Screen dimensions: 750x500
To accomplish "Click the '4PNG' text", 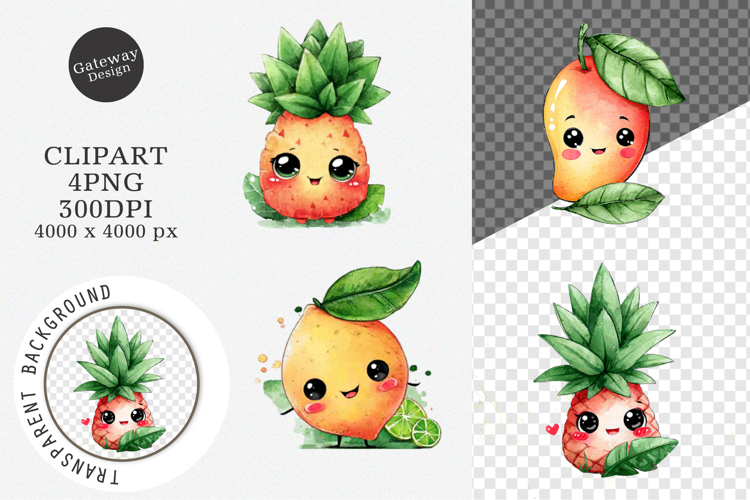I will click(x=106, y=182).
